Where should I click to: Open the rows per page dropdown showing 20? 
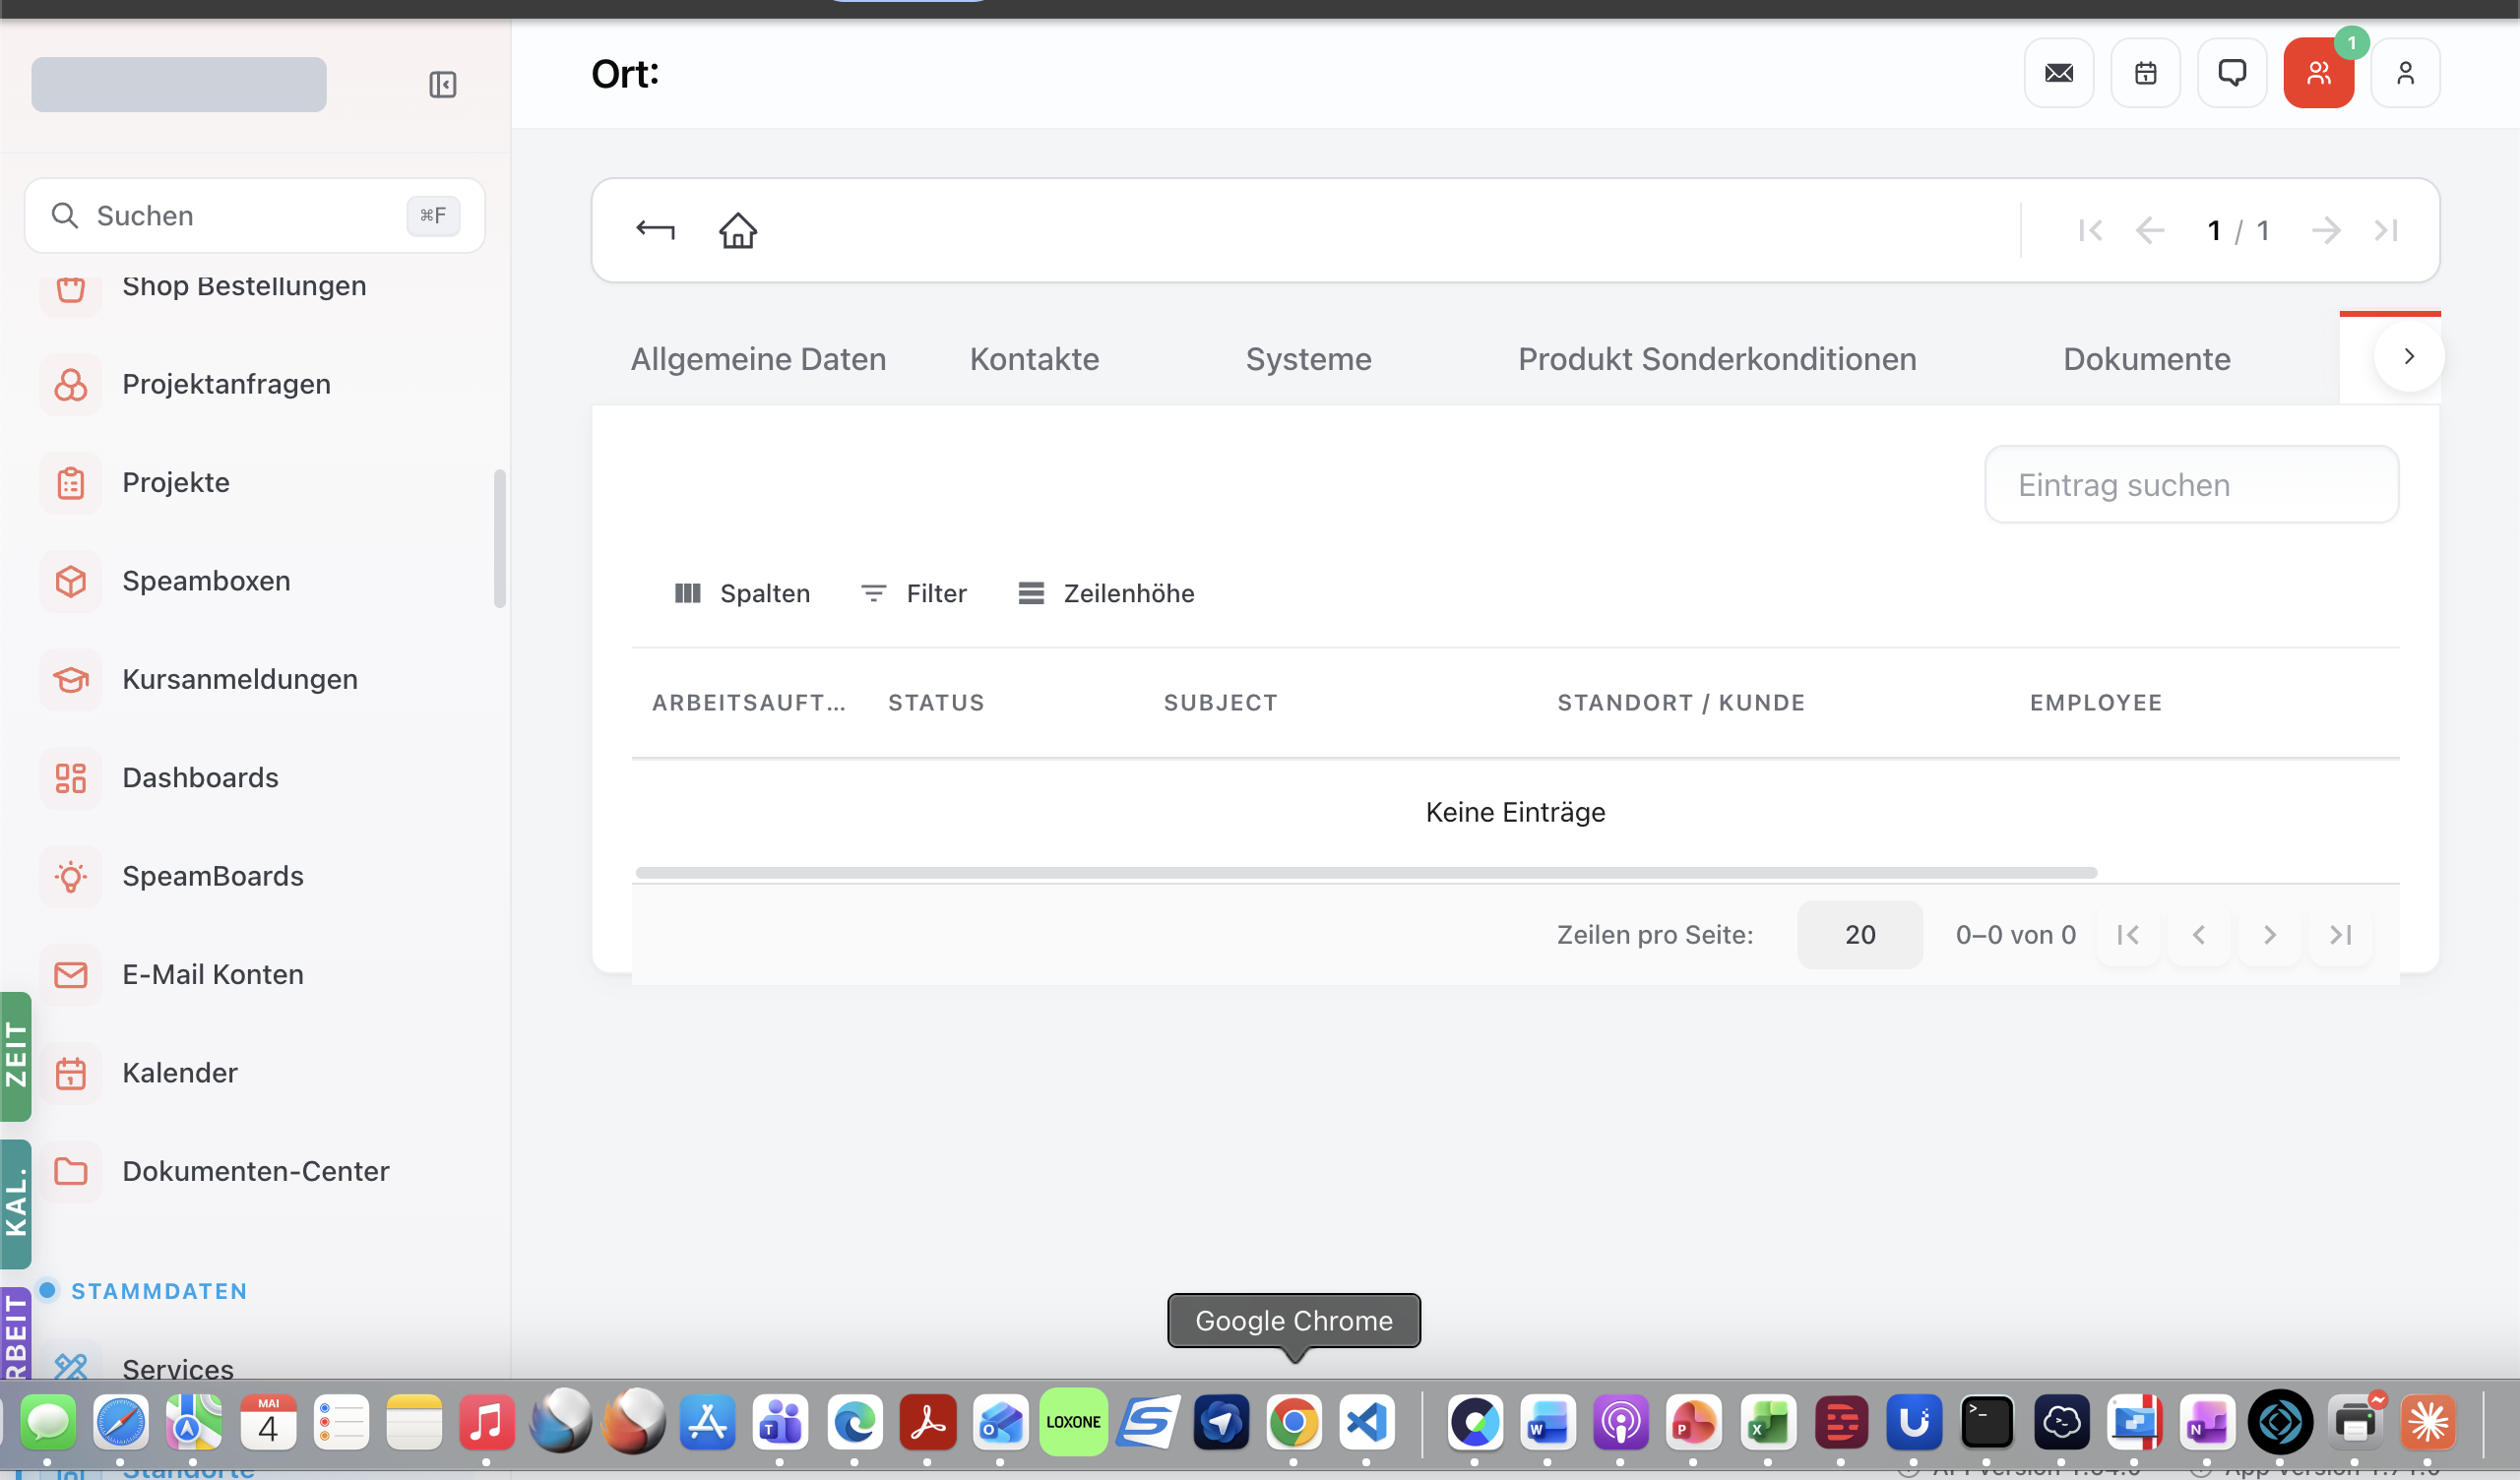(1859, 934)
